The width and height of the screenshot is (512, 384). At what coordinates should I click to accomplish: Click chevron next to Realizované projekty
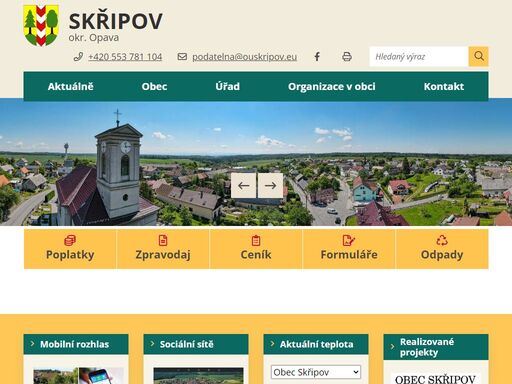(392, 347)
